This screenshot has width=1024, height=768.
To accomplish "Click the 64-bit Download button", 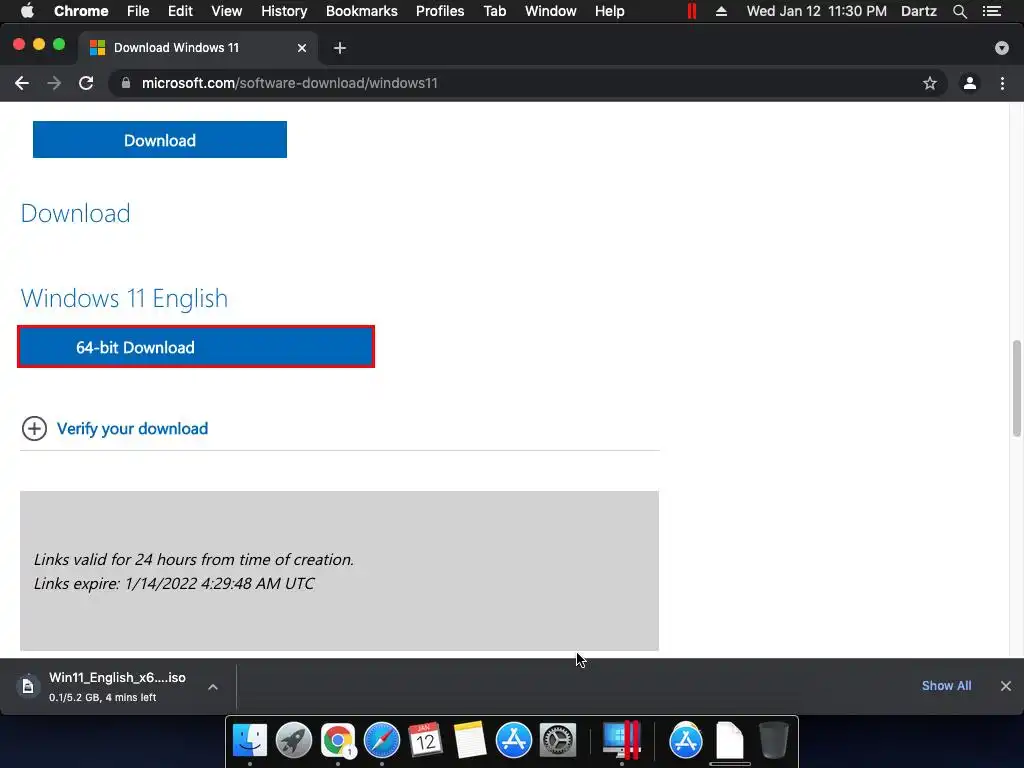I will tap(196, 347).
